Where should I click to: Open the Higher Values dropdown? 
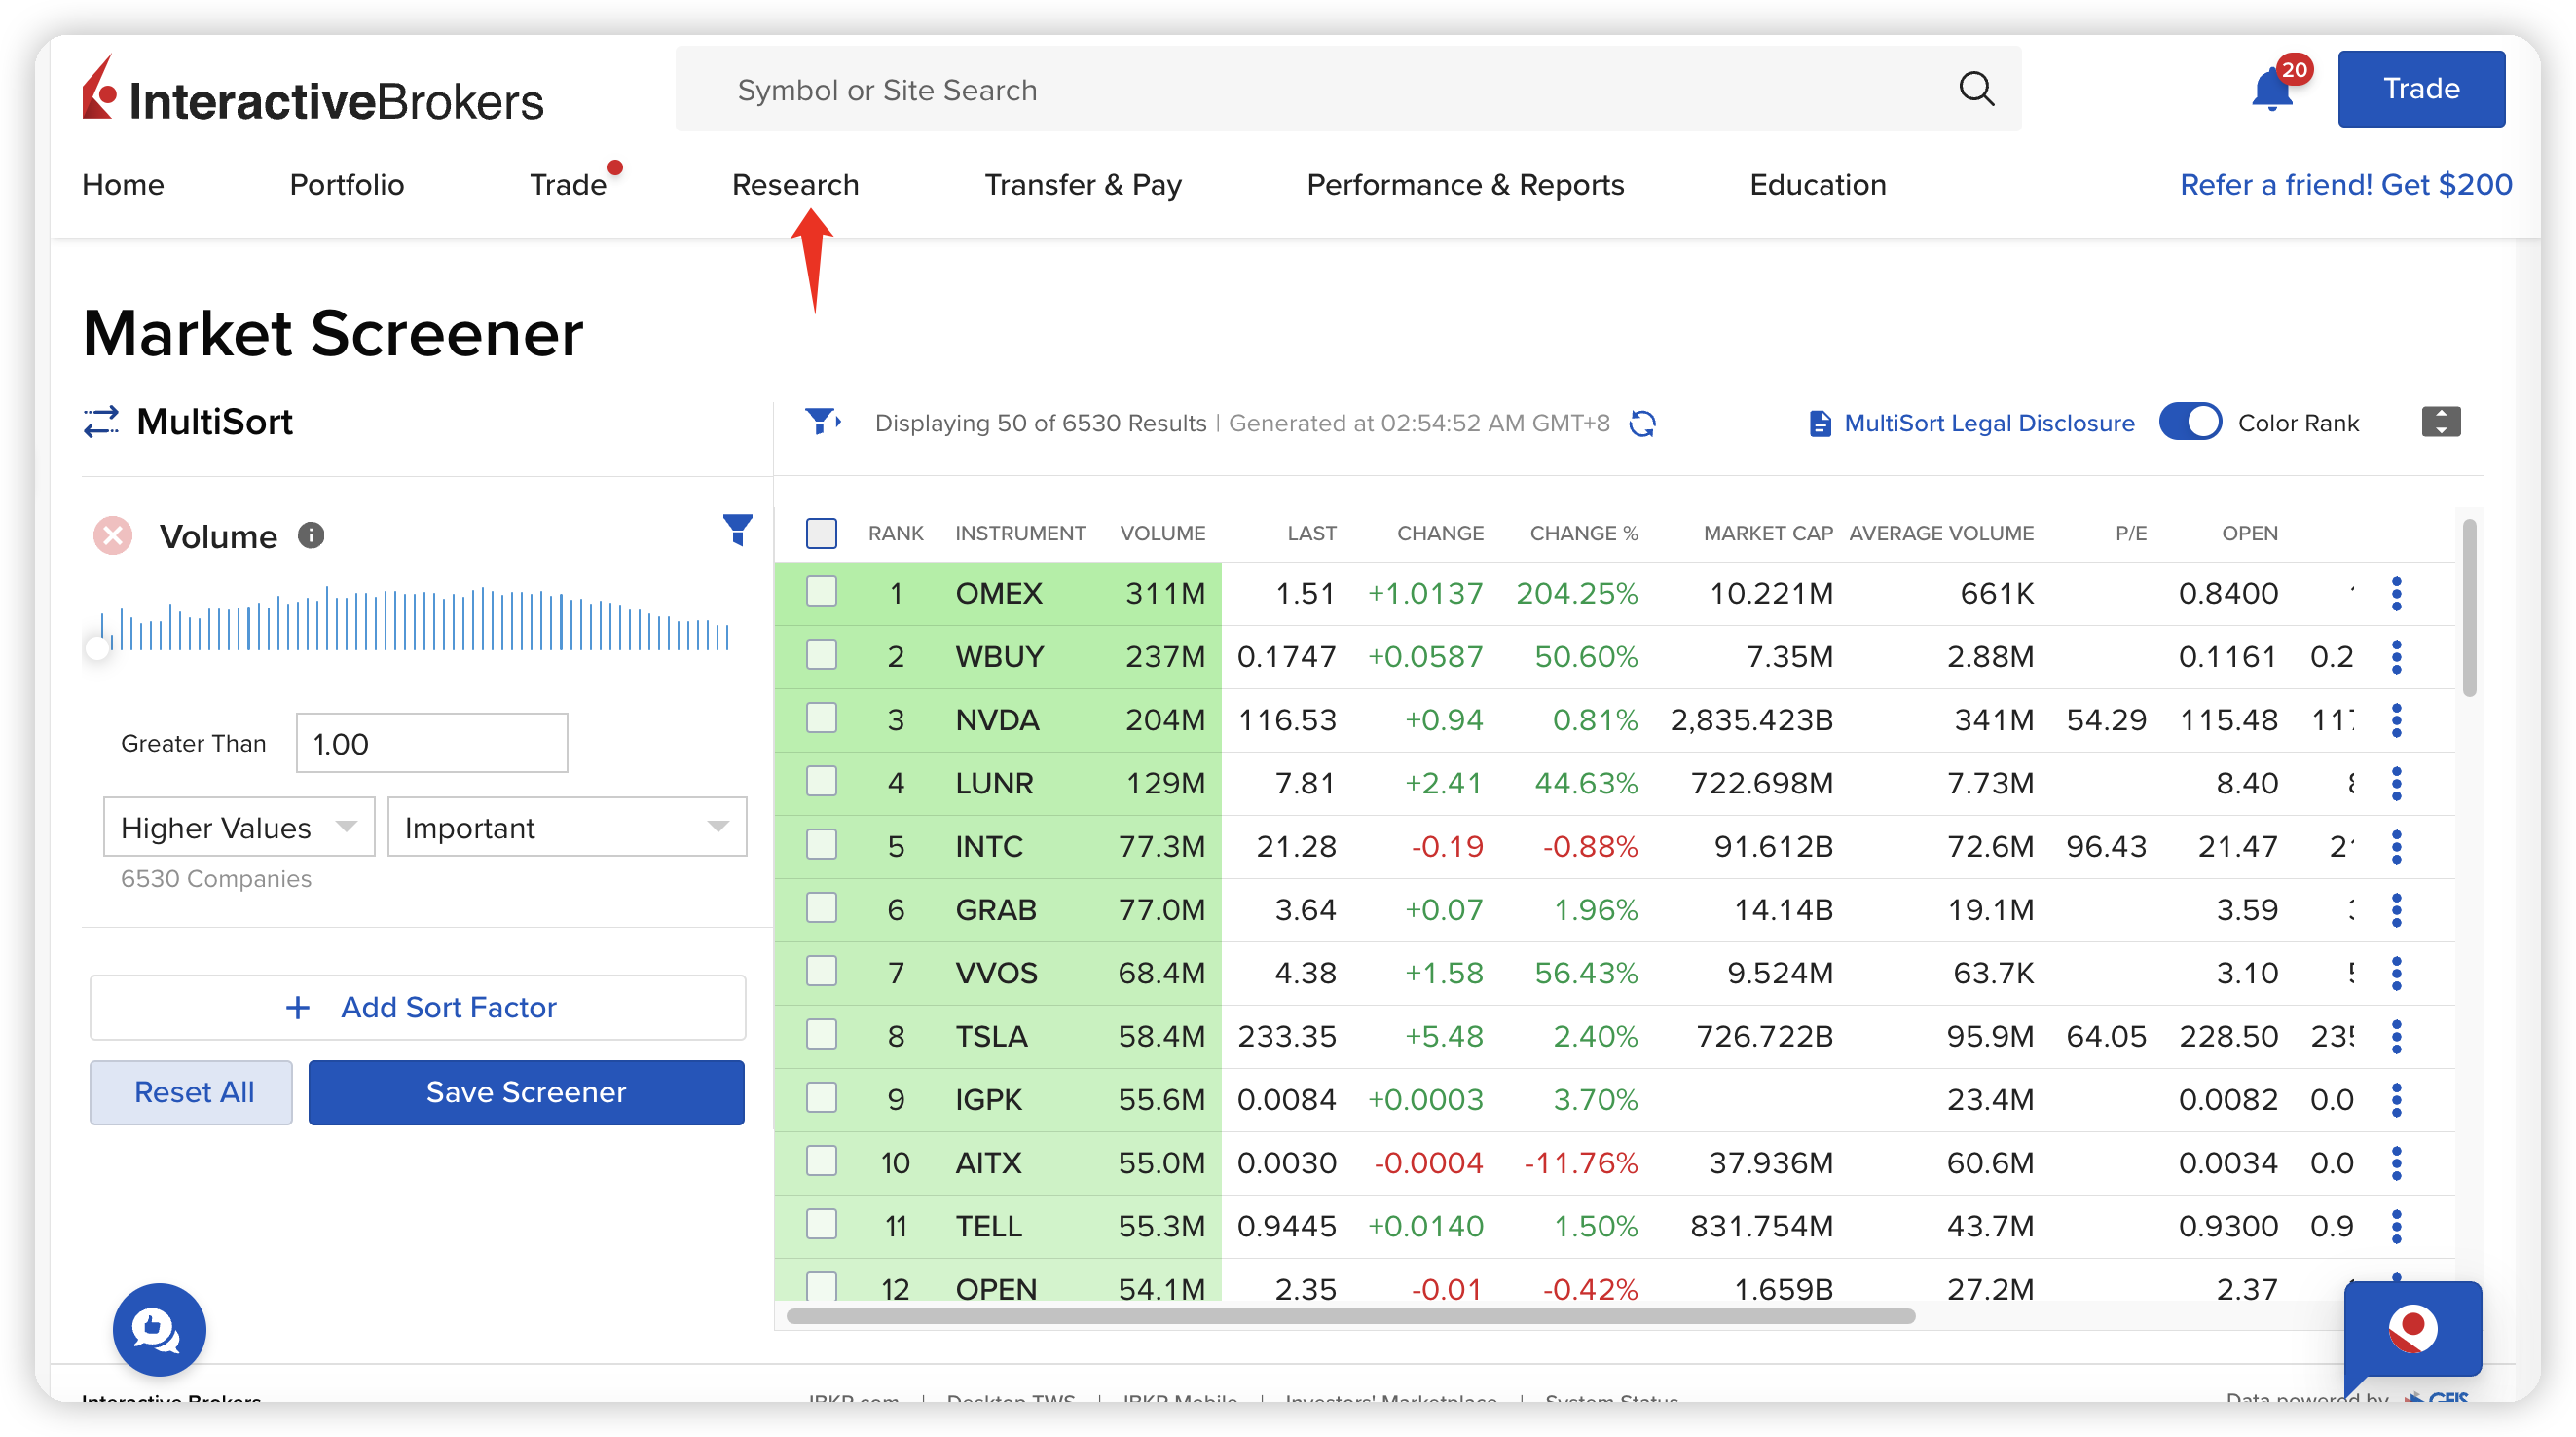[x=239, y=827]
